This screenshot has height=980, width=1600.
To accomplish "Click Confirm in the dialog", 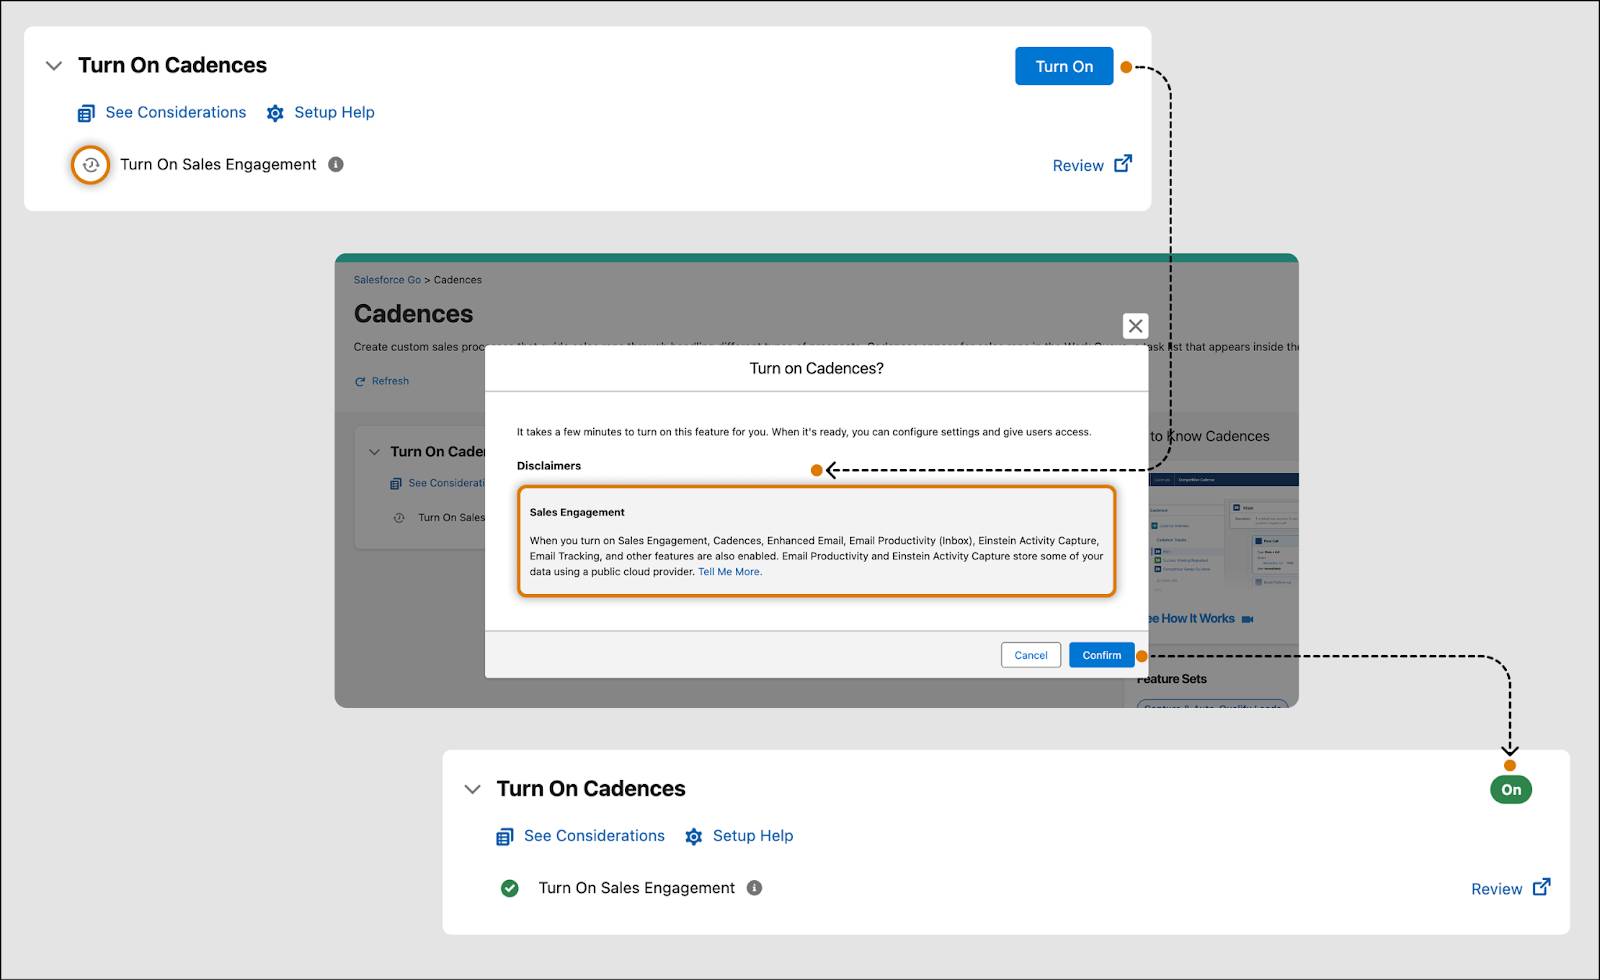I will pyautogui.click(x=1102, y=655).
